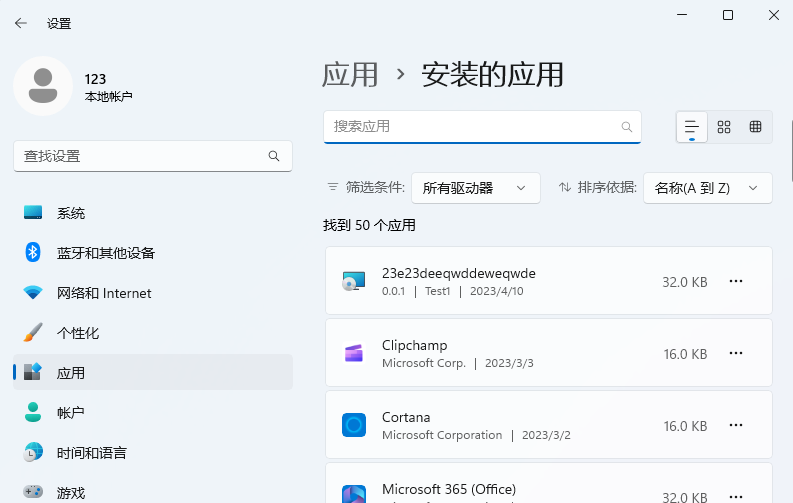Viewport: 793px width, 503px height.
Task: Click the vertical scrollbar at right edge
Action: click(x=791, y=151)
